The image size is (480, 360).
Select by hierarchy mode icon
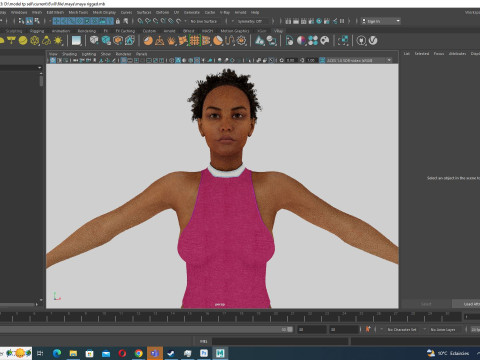[x=22, y=21]
